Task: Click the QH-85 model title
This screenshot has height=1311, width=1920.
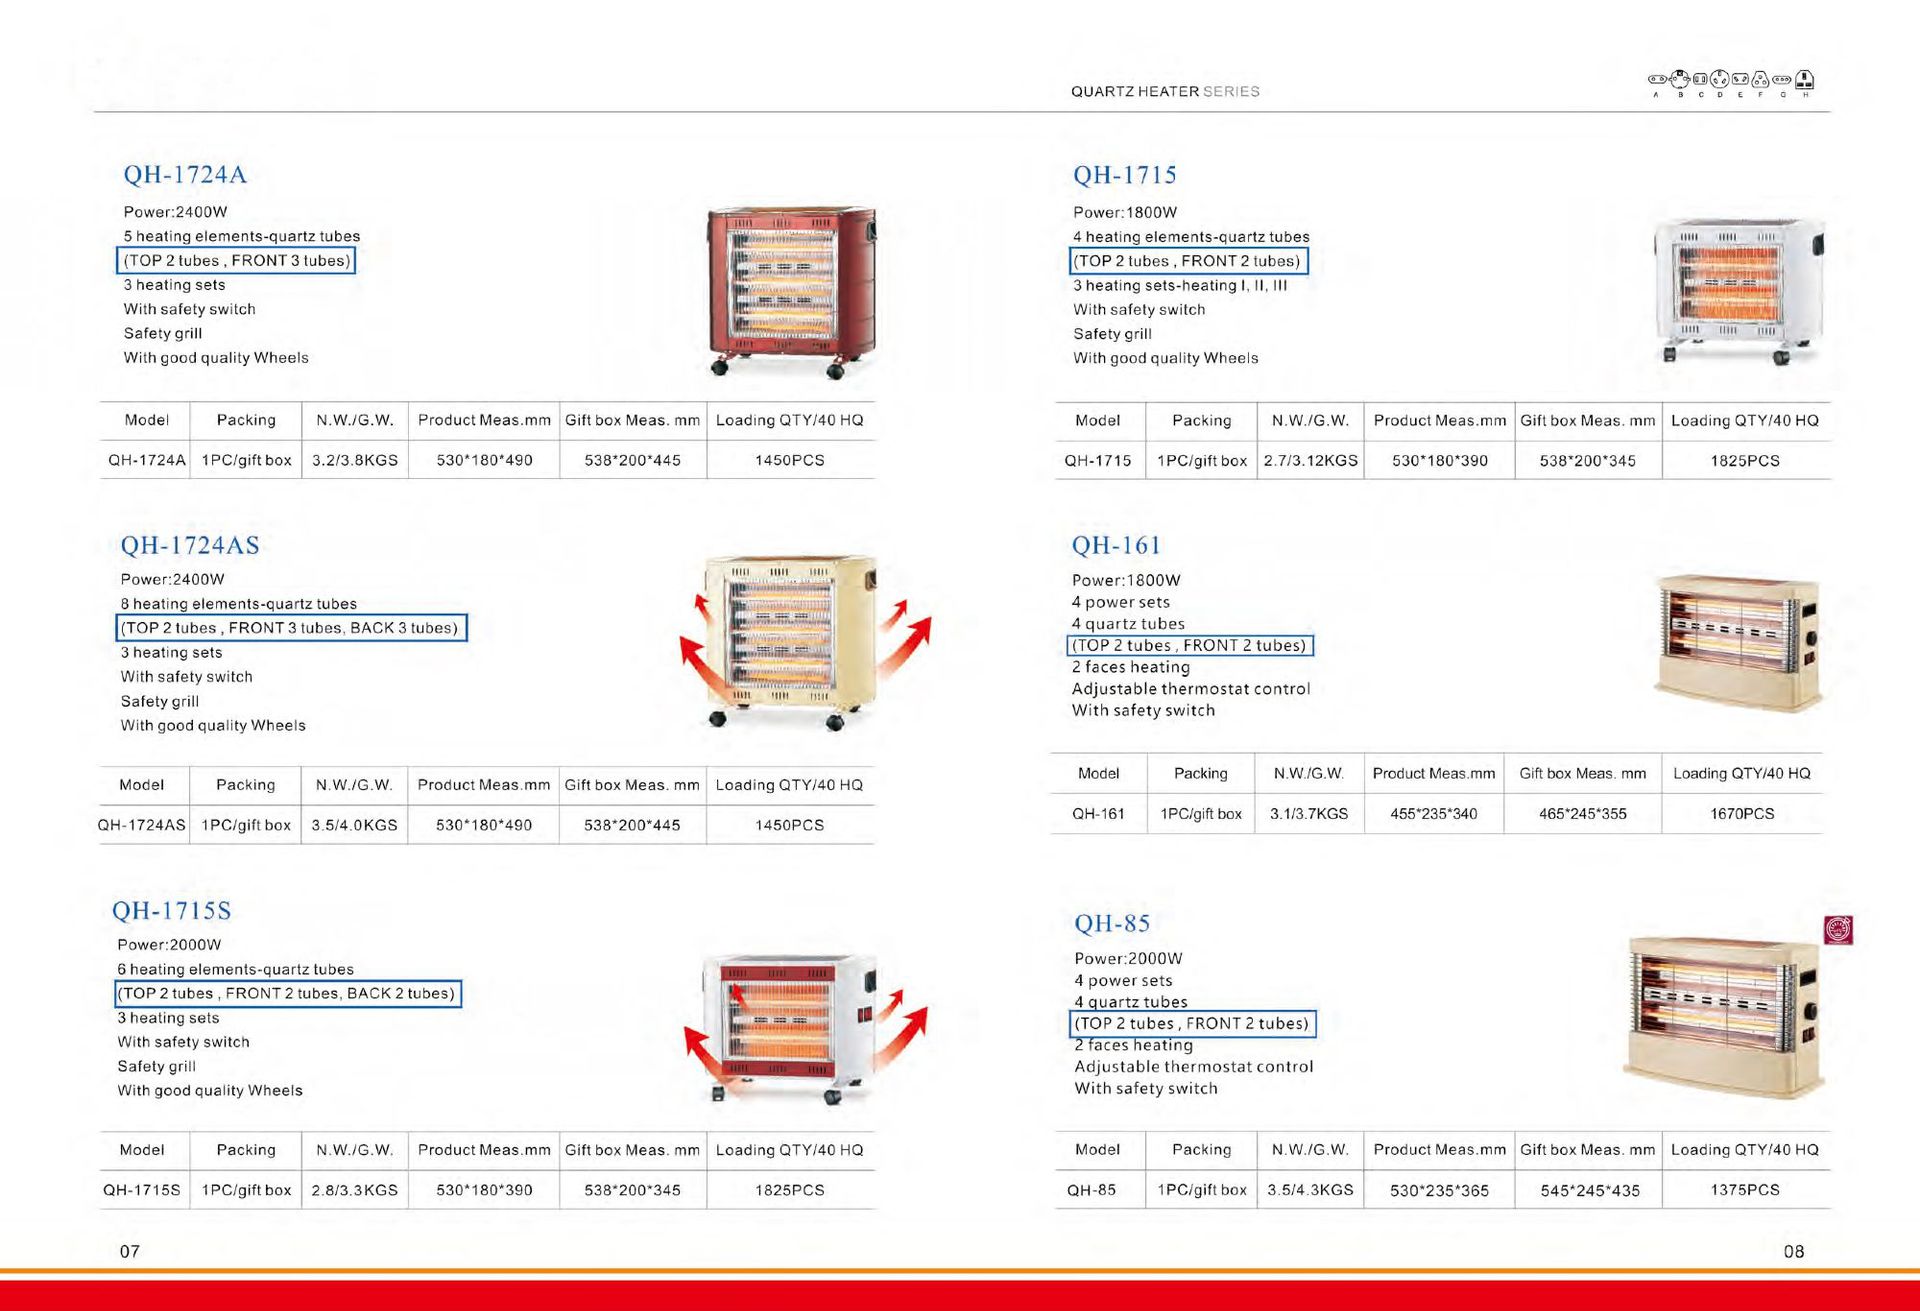Action: click(1112, 923)
